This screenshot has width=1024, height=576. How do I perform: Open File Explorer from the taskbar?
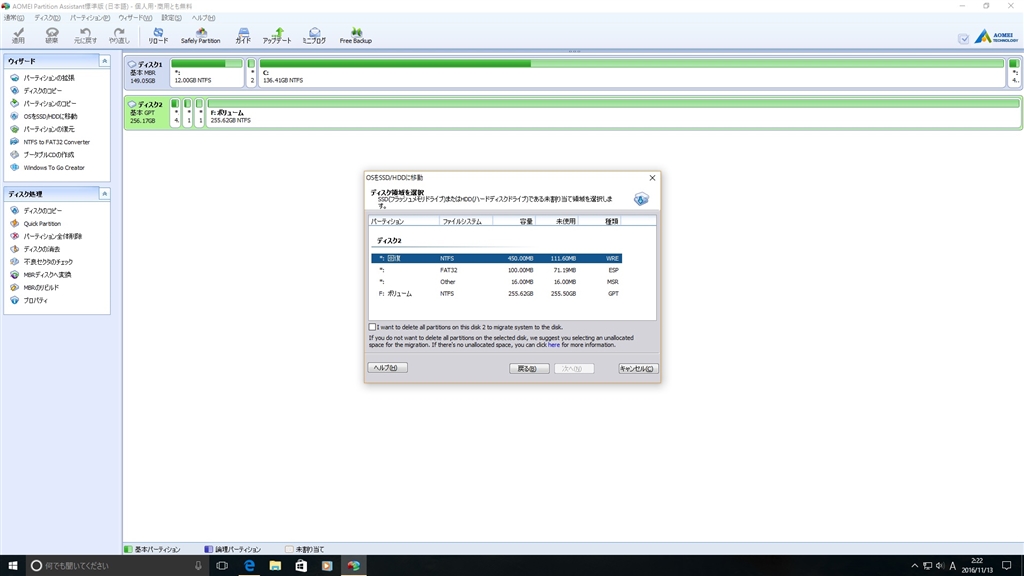tap(275, 566)
